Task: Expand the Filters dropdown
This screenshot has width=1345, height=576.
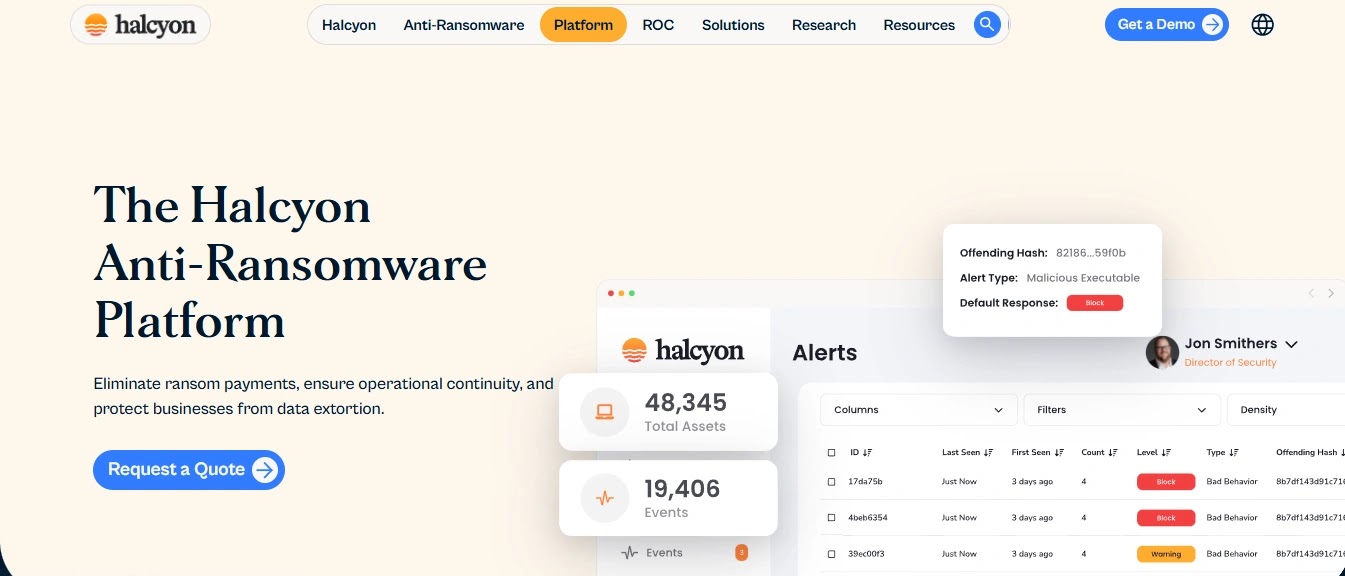Action: [1122, 410]
